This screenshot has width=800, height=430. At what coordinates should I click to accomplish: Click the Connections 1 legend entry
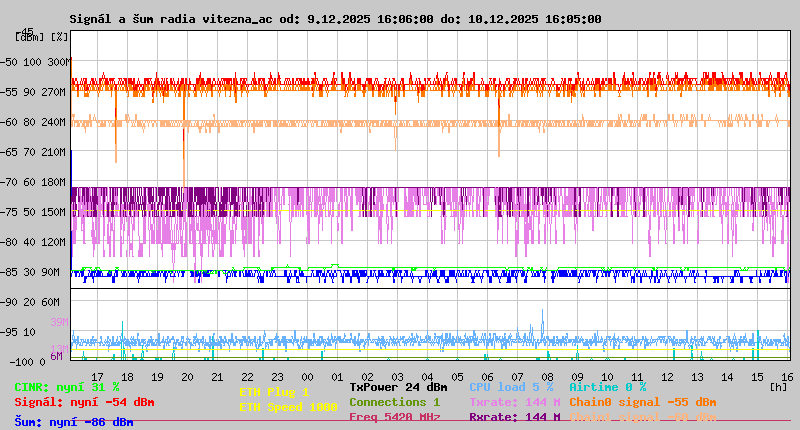[394, 402]
